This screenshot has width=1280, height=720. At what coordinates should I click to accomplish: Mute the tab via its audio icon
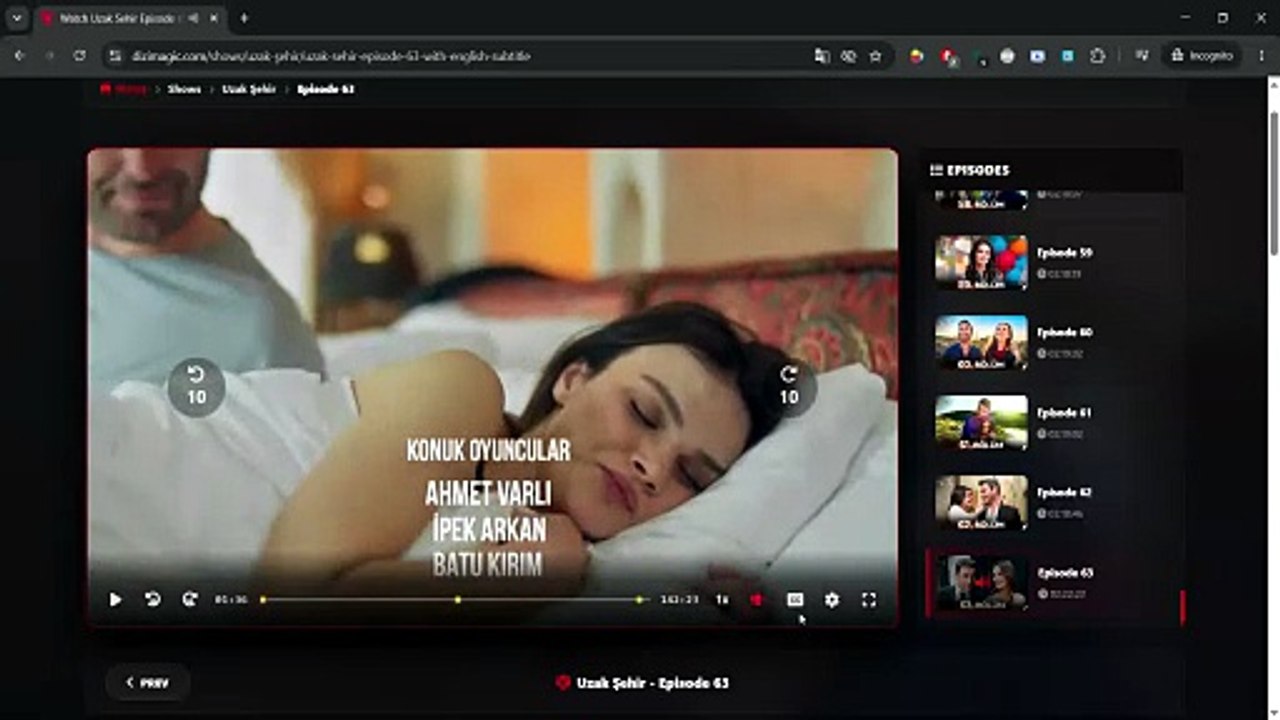[193, 18]
